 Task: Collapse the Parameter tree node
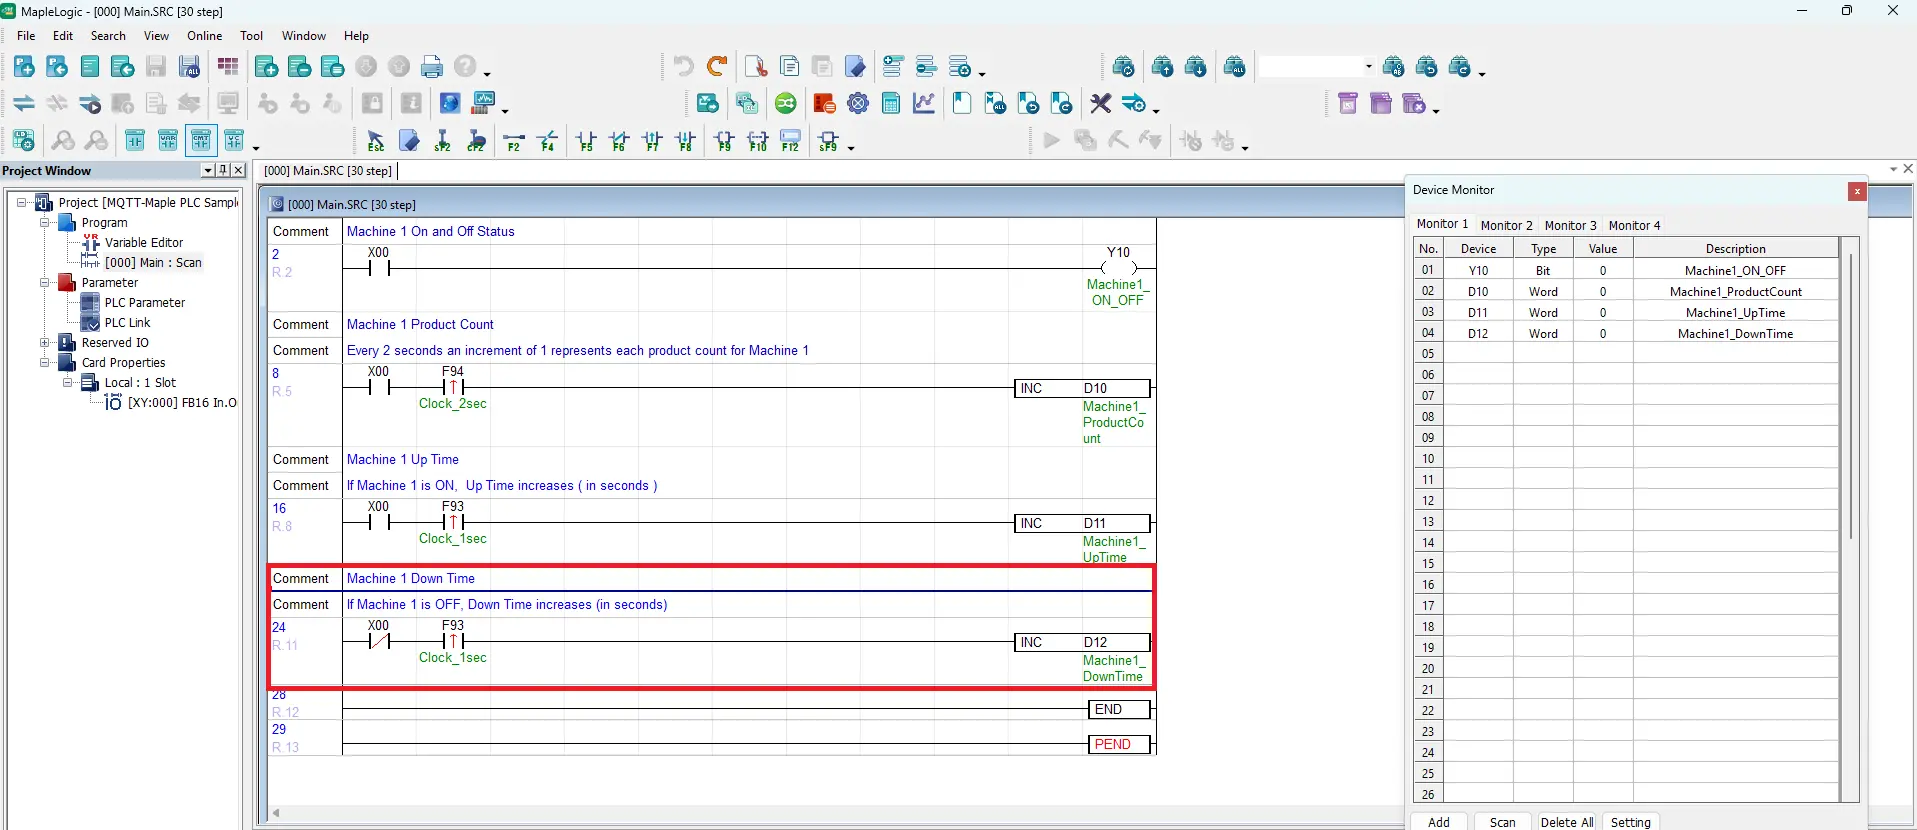(45, 283)
